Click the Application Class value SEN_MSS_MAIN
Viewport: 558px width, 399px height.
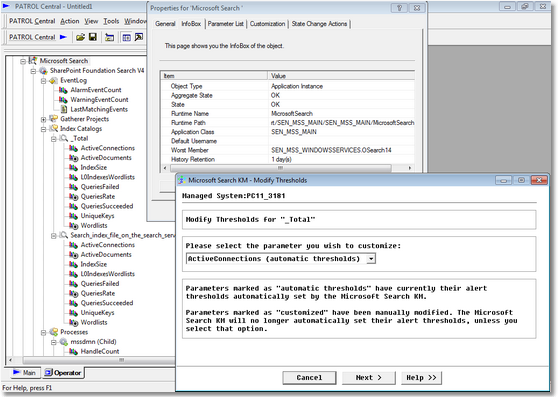294,132
